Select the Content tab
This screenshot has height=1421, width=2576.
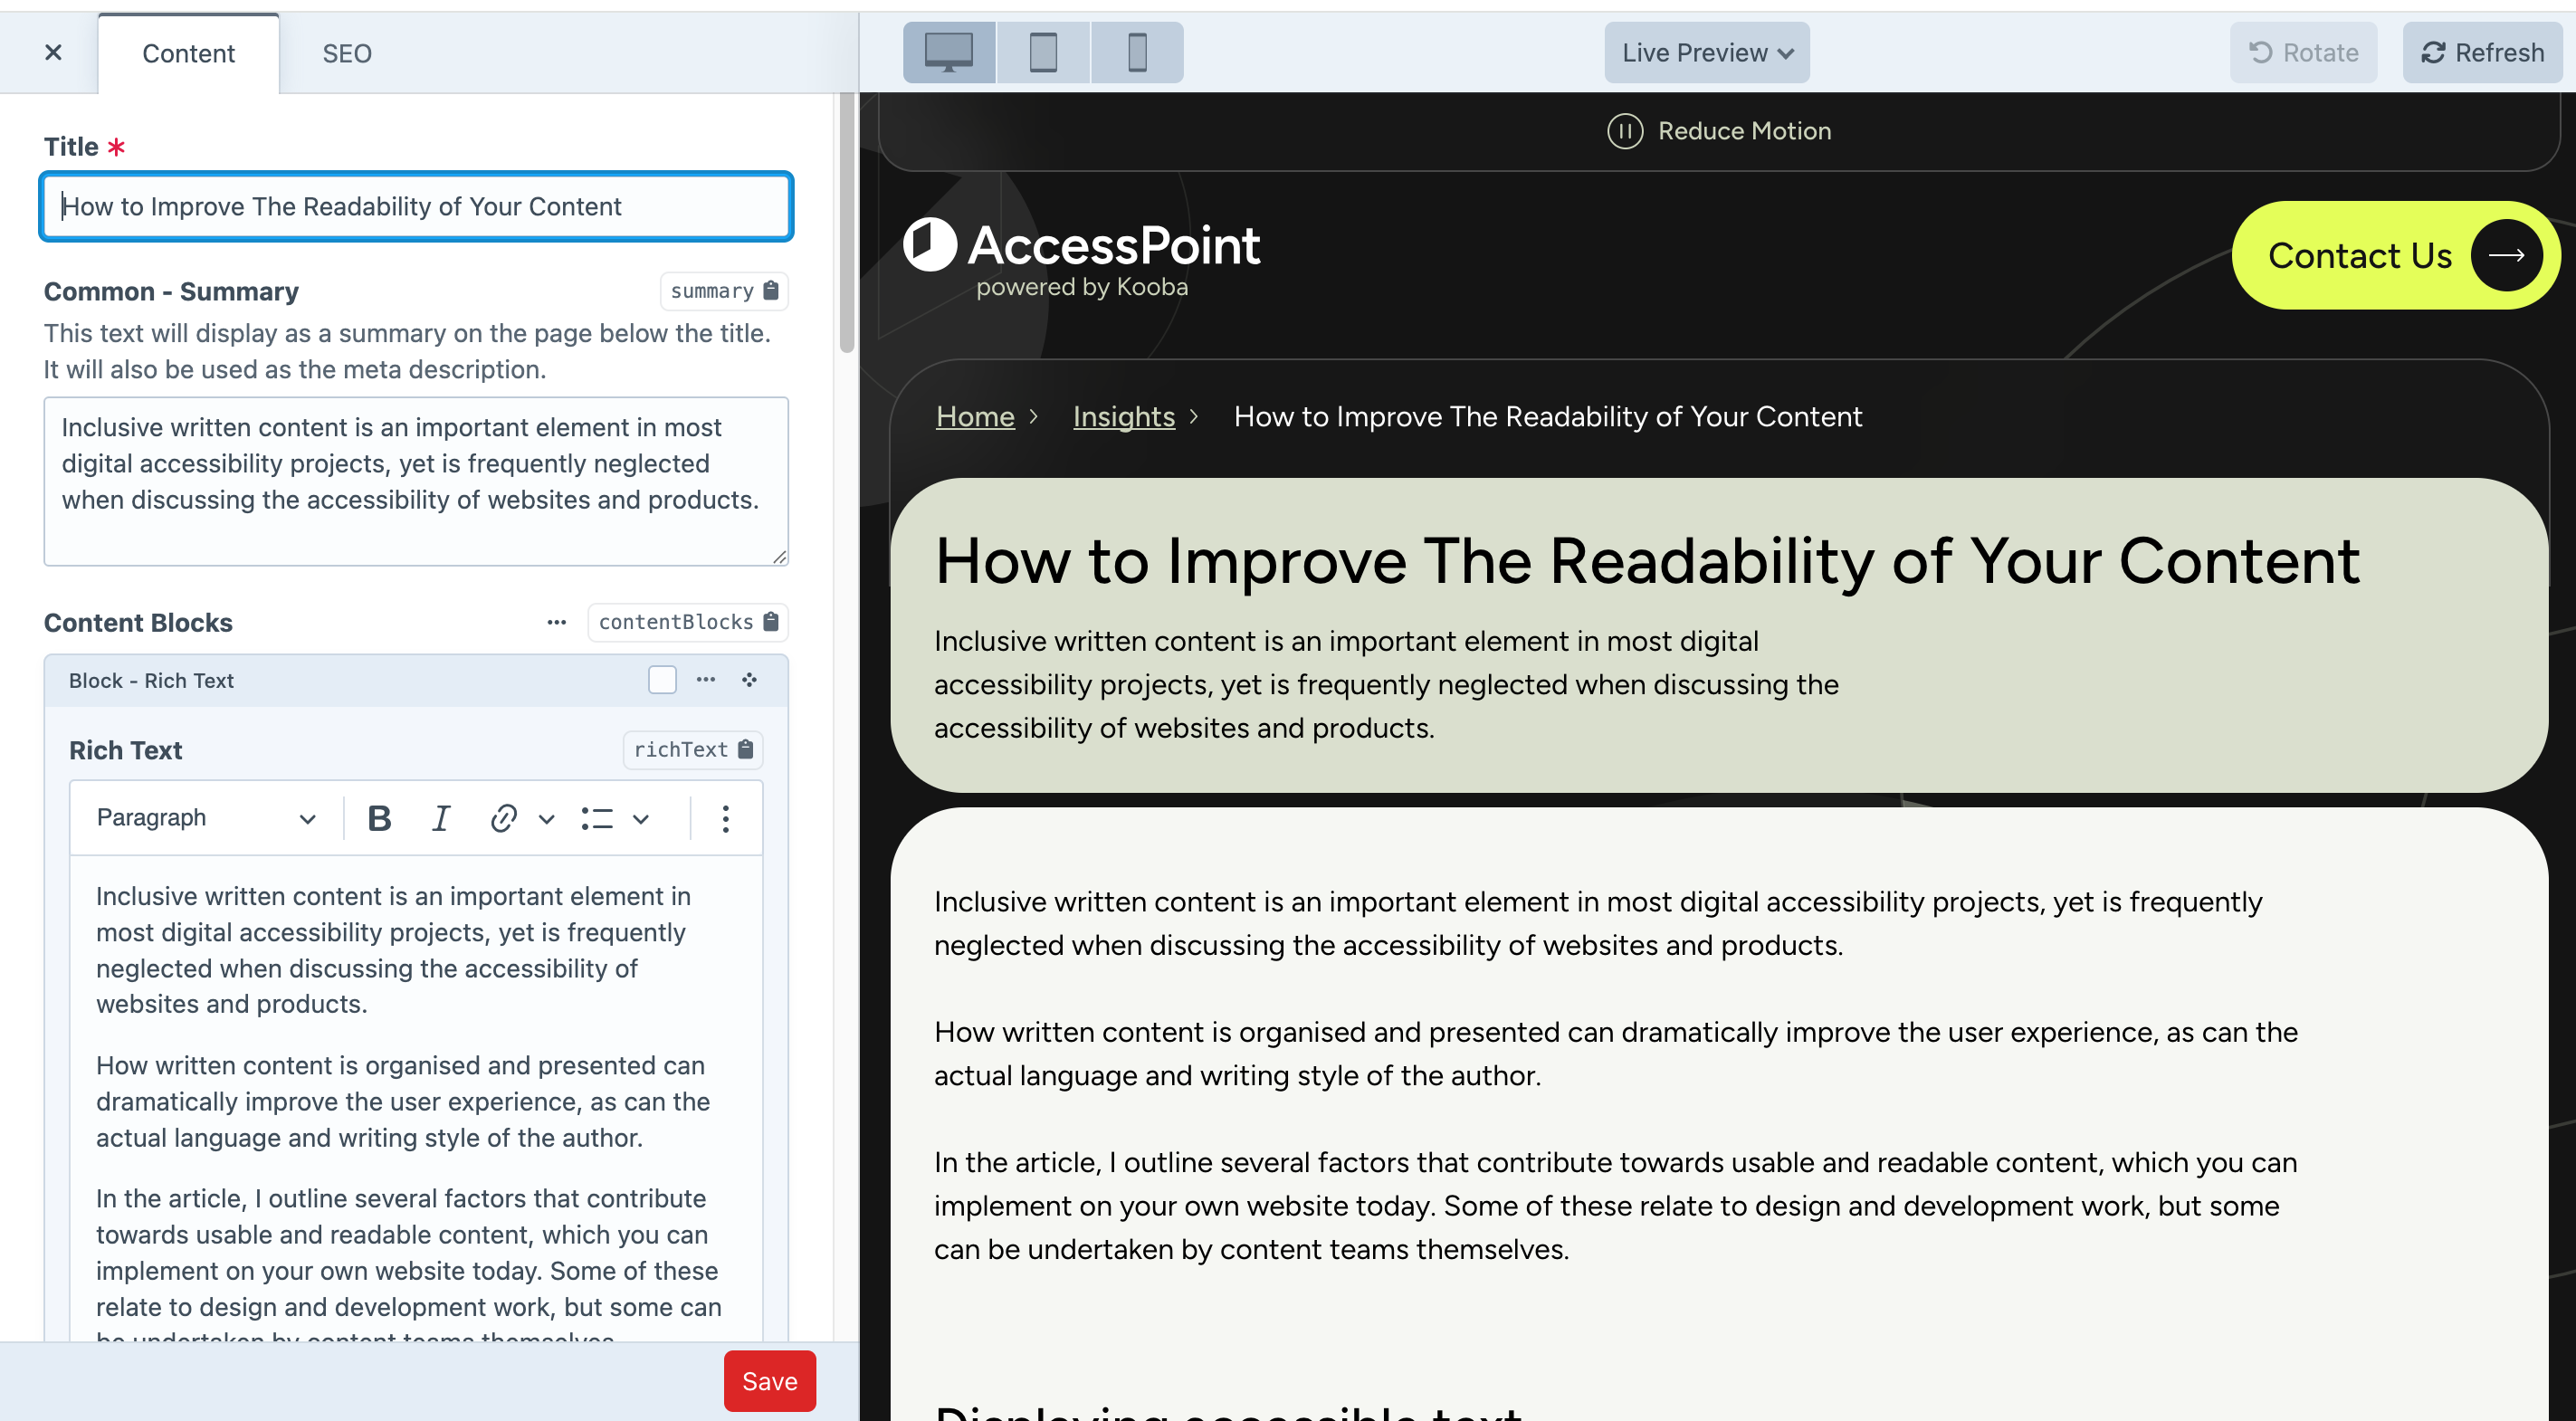click(x=188, y=53)
